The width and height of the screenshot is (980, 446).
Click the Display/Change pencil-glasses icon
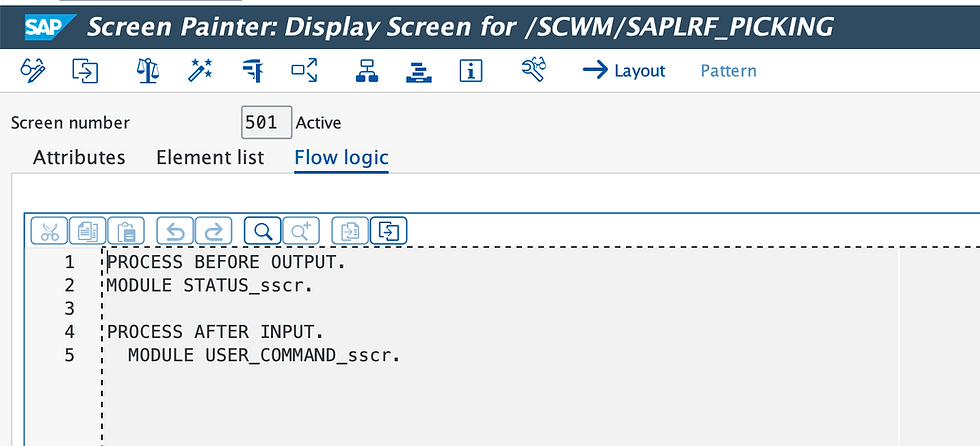pyautogui.click(x=33, y=70)
